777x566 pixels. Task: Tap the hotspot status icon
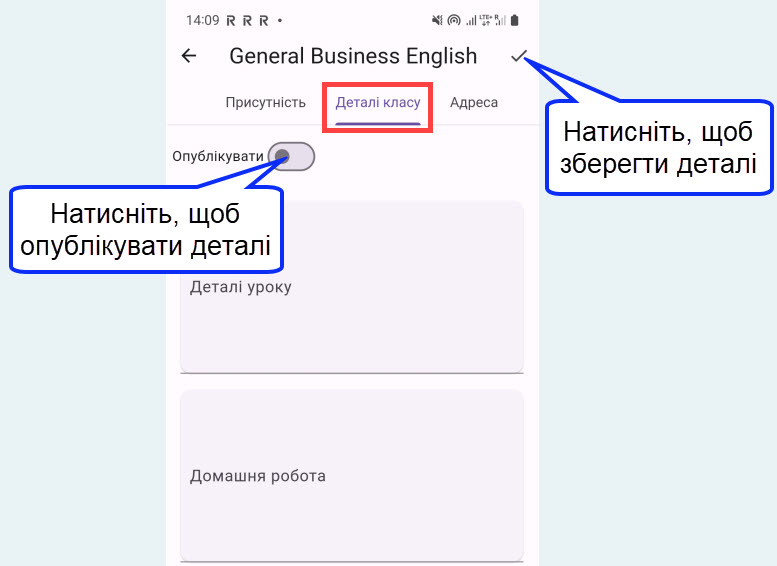coord(453,20)
